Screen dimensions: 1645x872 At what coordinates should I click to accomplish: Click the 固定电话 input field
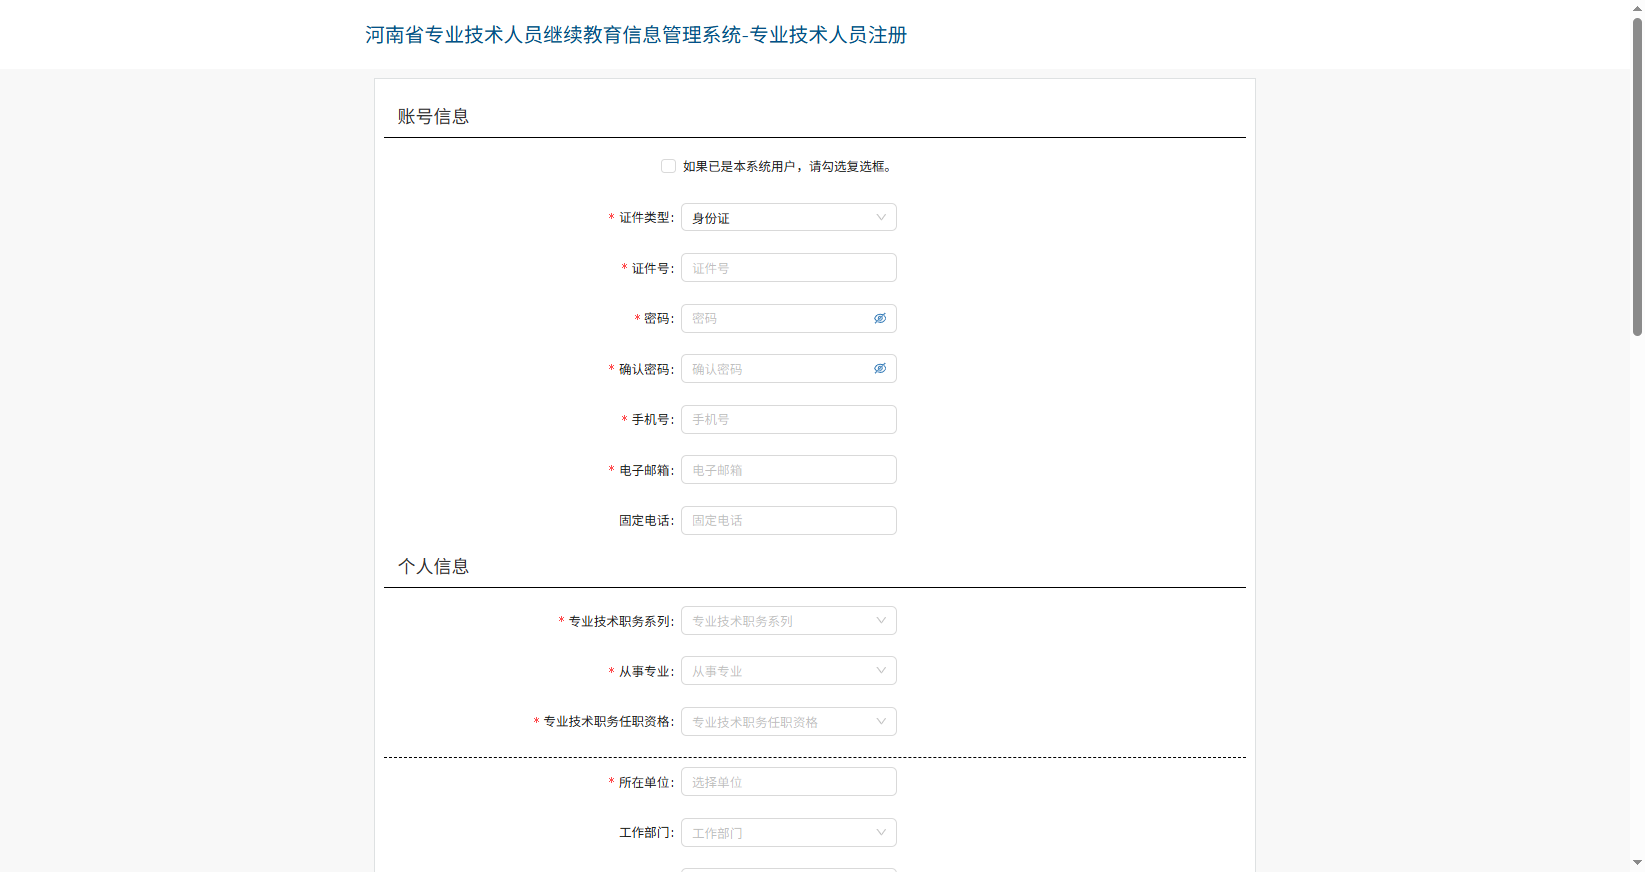[x=788, y=521]
